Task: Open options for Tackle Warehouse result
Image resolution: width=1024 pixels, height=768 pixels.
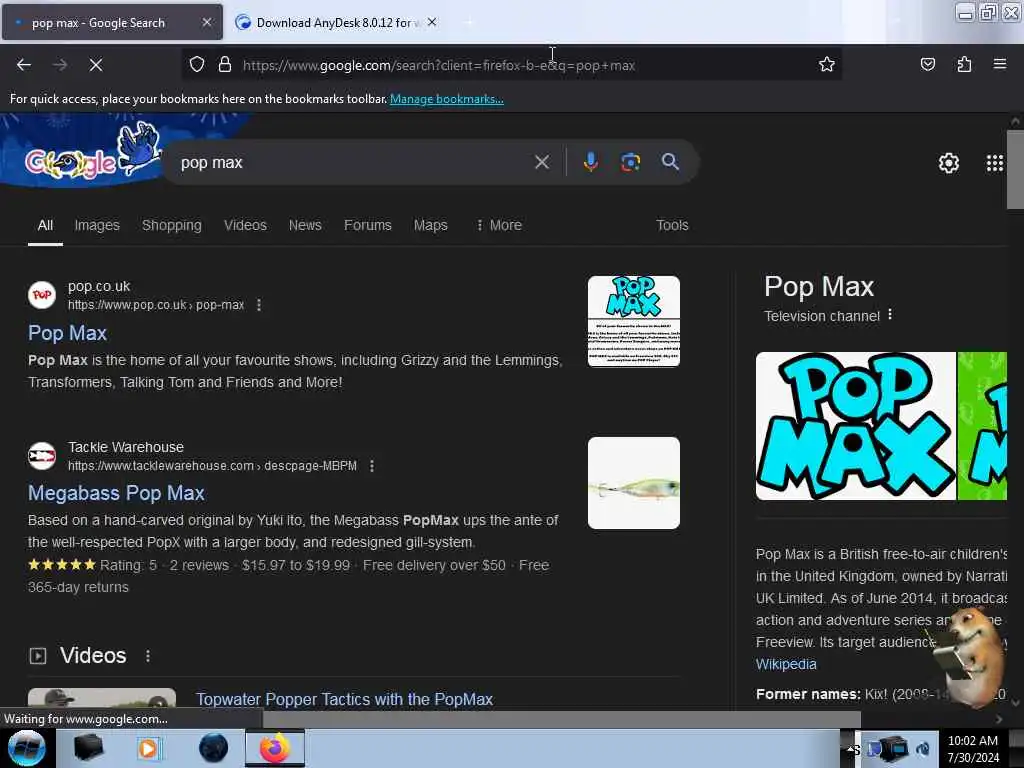Action: [x=372, y=466]
